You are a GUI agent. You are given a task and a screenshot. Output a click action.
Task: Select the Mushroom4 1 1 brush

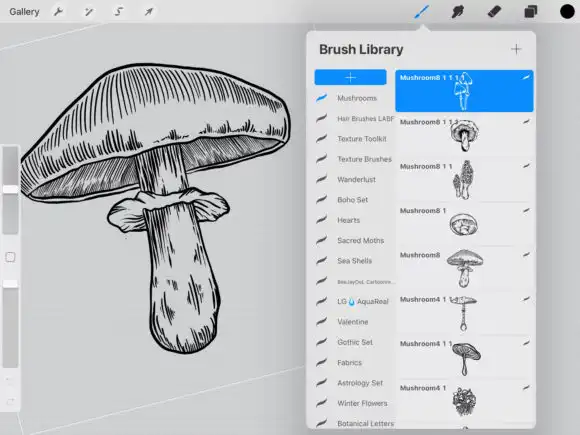(464, 357)
